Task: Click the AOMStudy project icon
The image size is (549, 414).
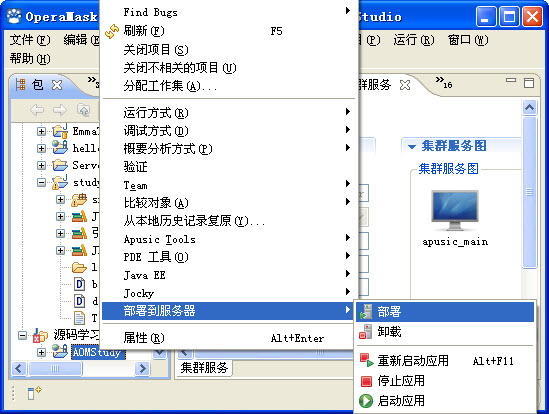Action: click(60, 352)
